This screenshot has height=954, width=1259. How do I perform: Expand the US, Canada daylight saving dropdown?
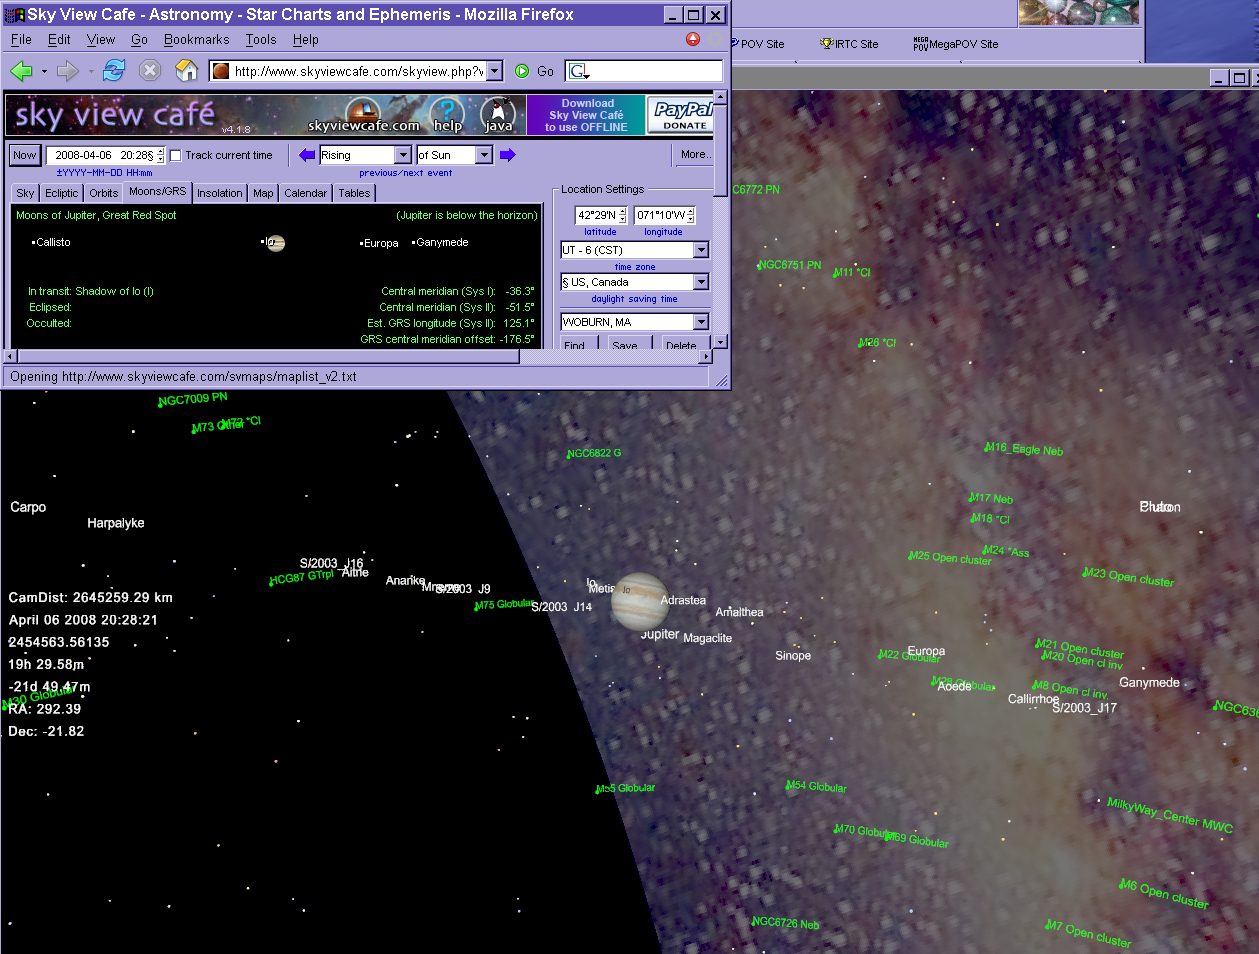pos(700,282)
